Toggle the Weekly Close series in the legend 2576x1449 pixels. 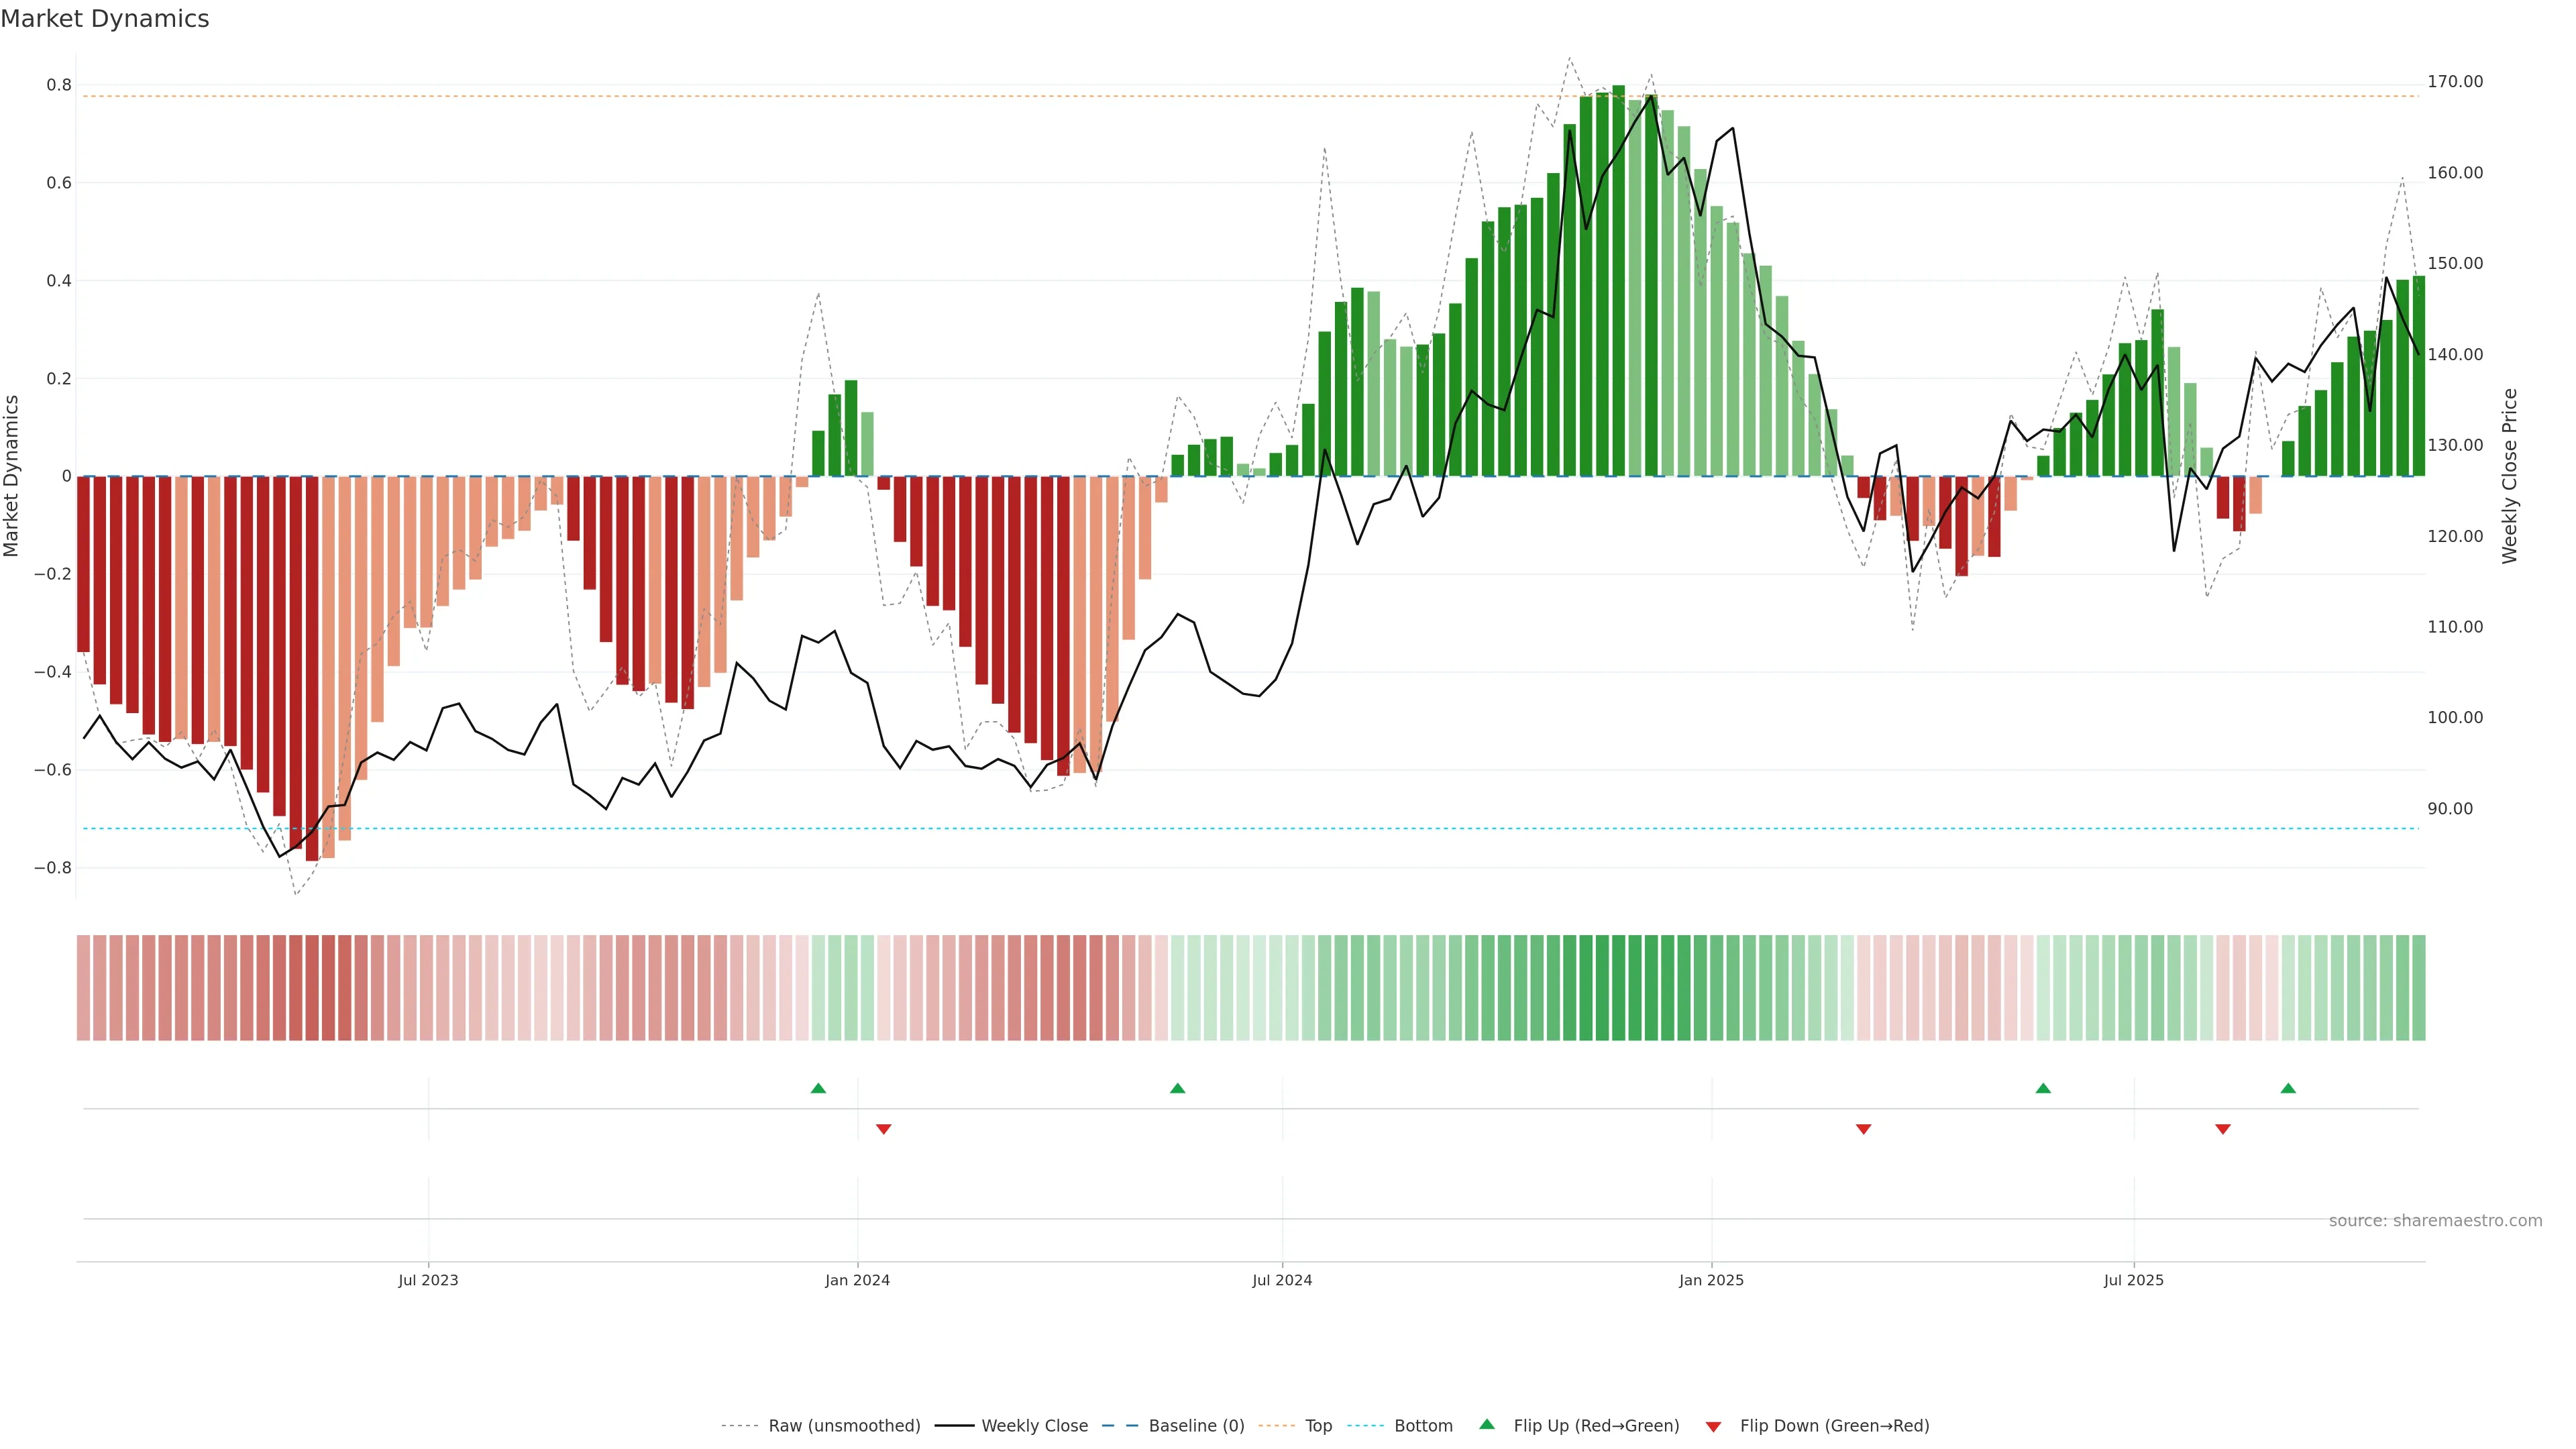[1034, 1426]
